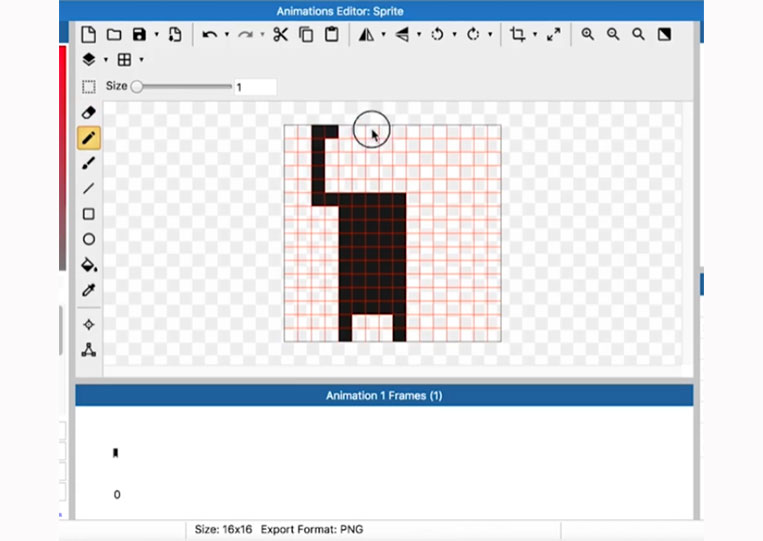Click the crop tool icon
This screenshot has width=763, height=541.
517,35
